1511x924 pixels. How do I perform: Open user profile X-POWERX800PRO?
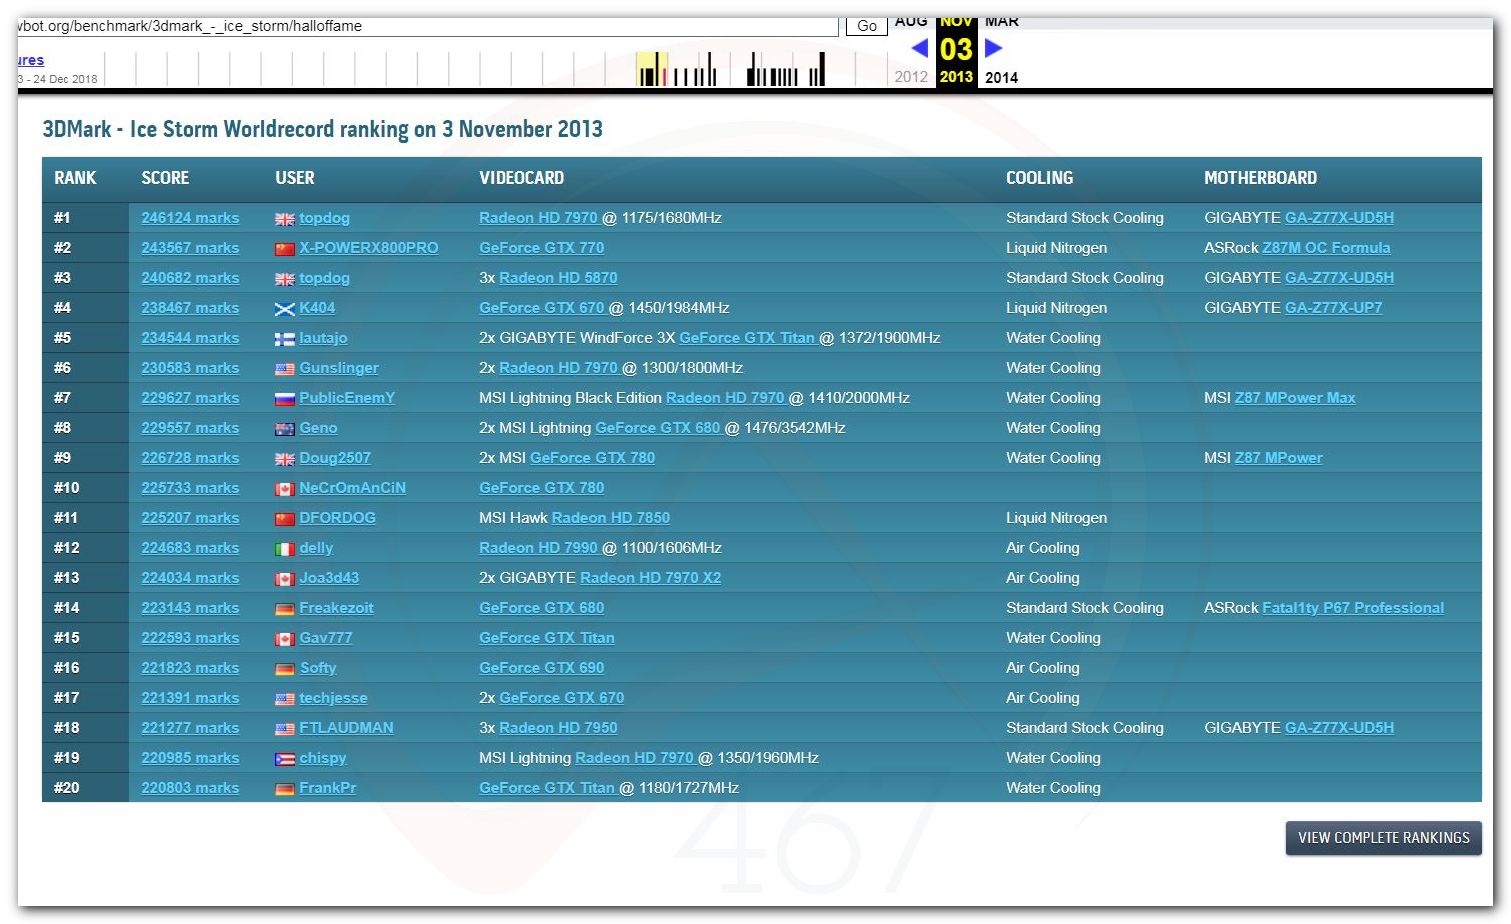click(368, 248)
